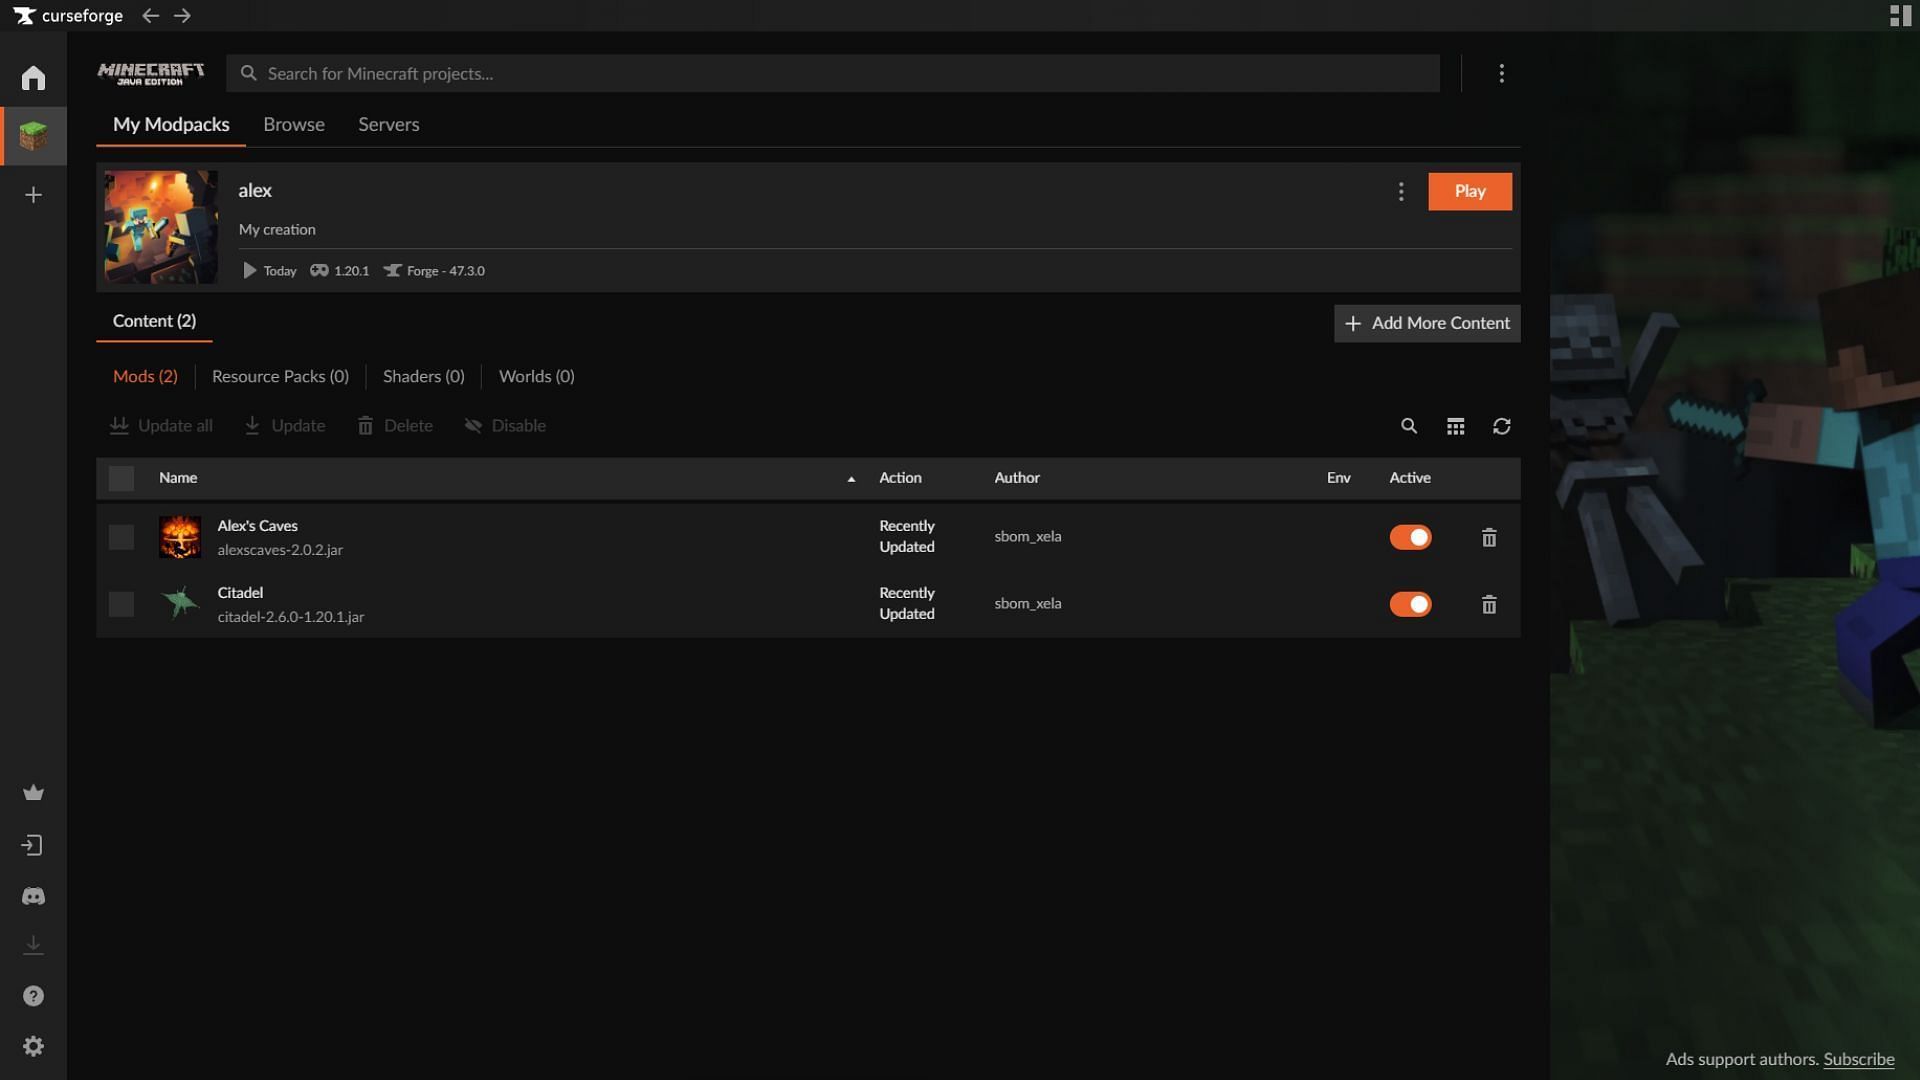Open the three-dot menu for alex modpack
Viewport: 1920px width, 1080px height.
coord(1402,191)
